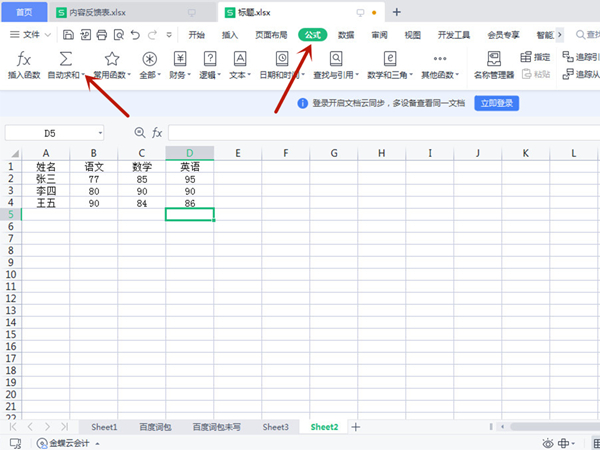600x450 pixels.
Task: Open the Common Functions (常用函数) star icon
Action: (x=112, y=59)
